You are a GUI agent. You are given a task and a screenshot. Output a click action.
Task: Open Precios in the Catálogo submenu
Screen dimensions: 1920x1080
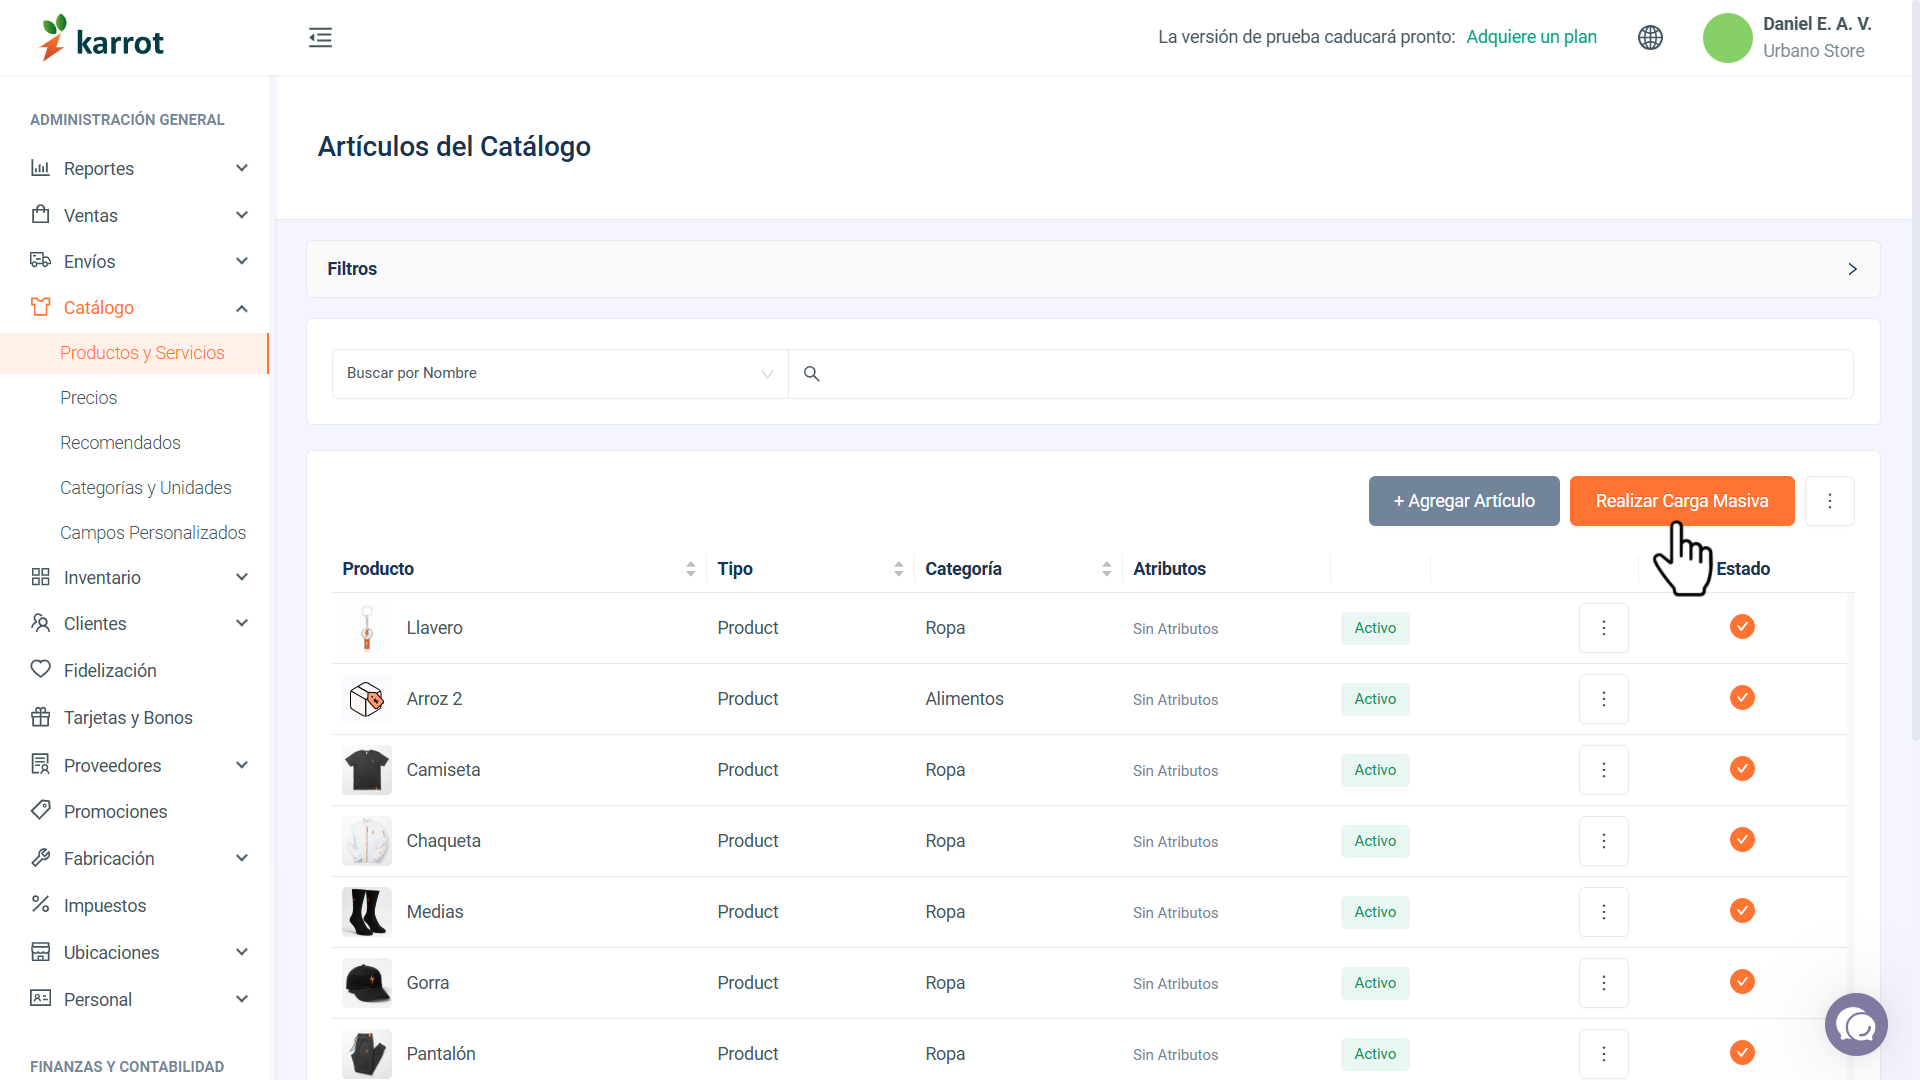tap(88, 398)
